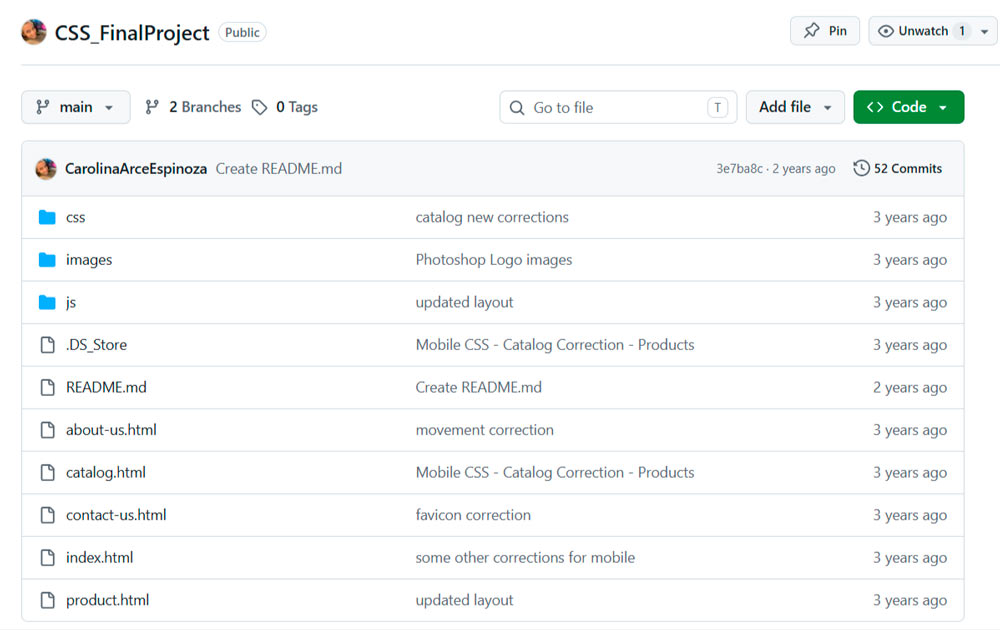View the 52 Commits history
The height and width of the screenshot is (630, 1000).
click(898, 168)
